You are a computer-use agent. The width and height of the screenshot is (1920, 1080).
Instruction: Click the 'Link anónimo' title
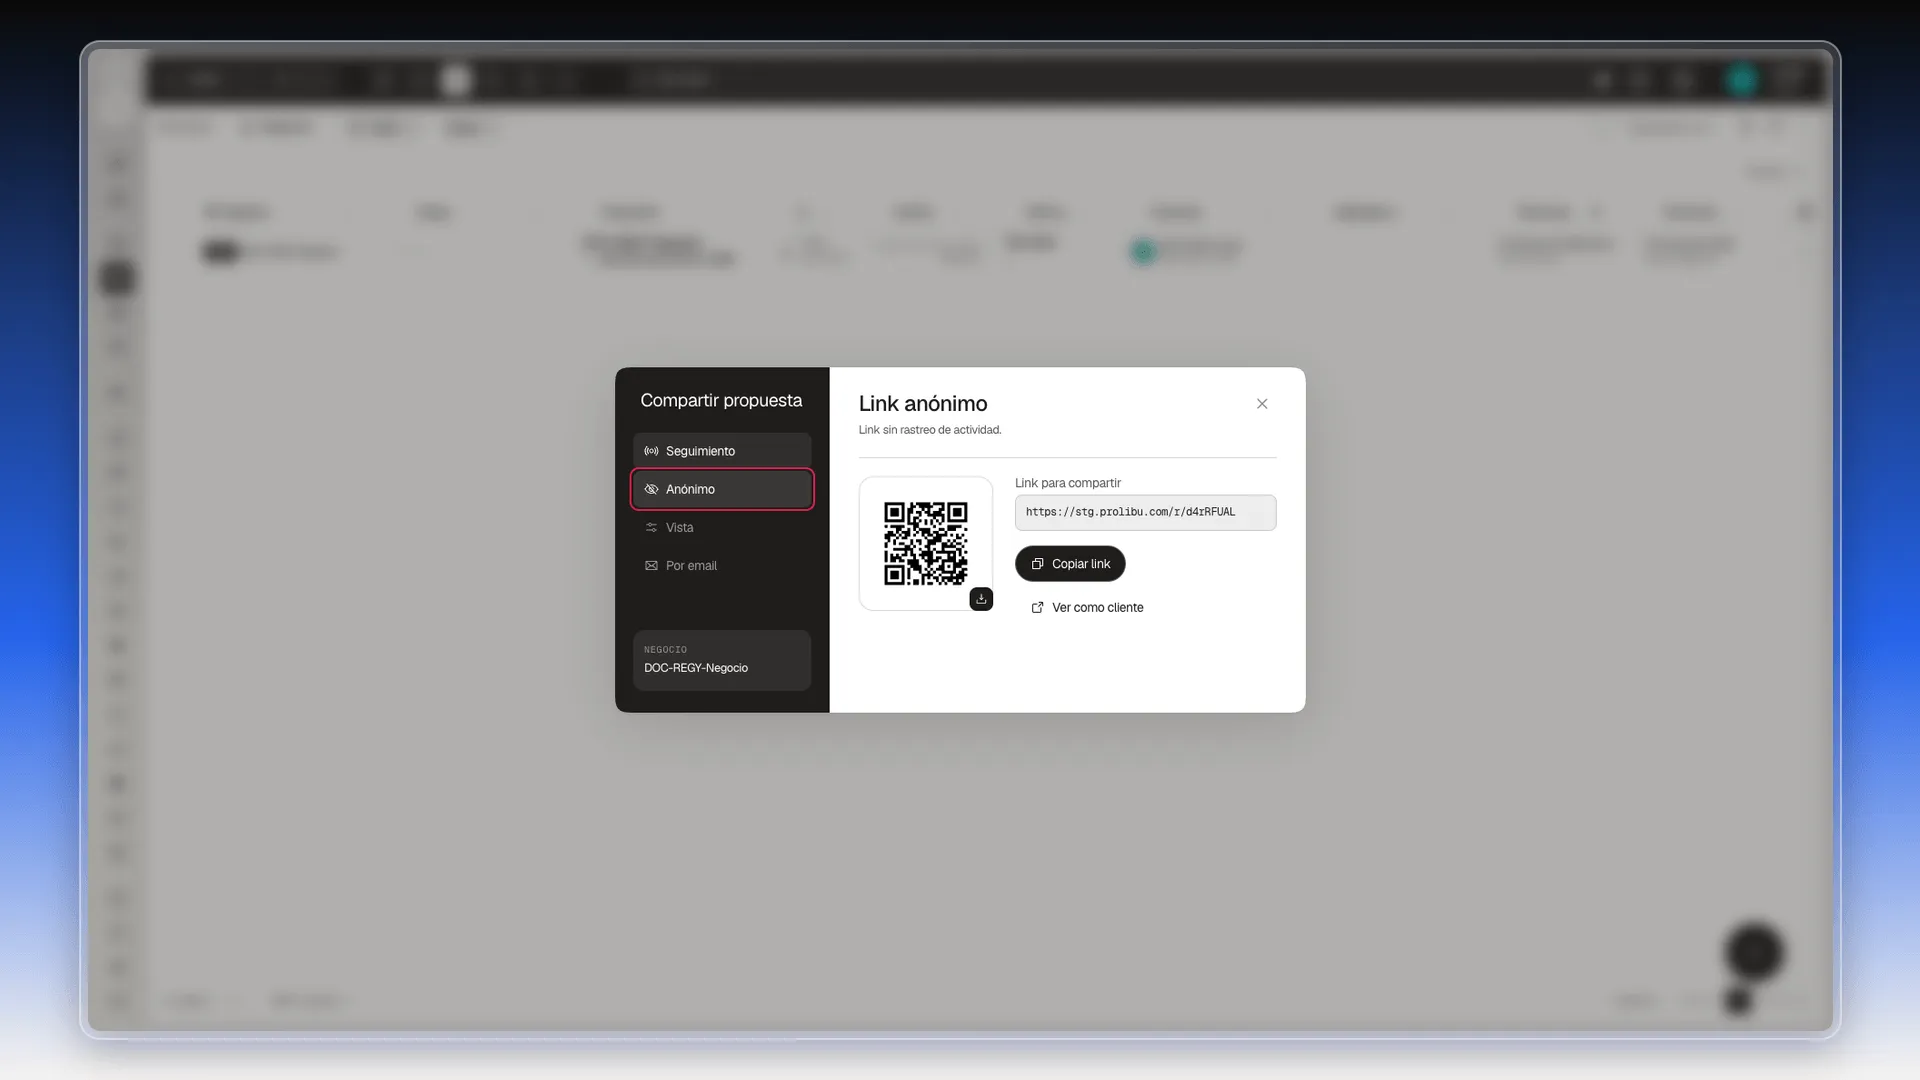click(922, 403)
